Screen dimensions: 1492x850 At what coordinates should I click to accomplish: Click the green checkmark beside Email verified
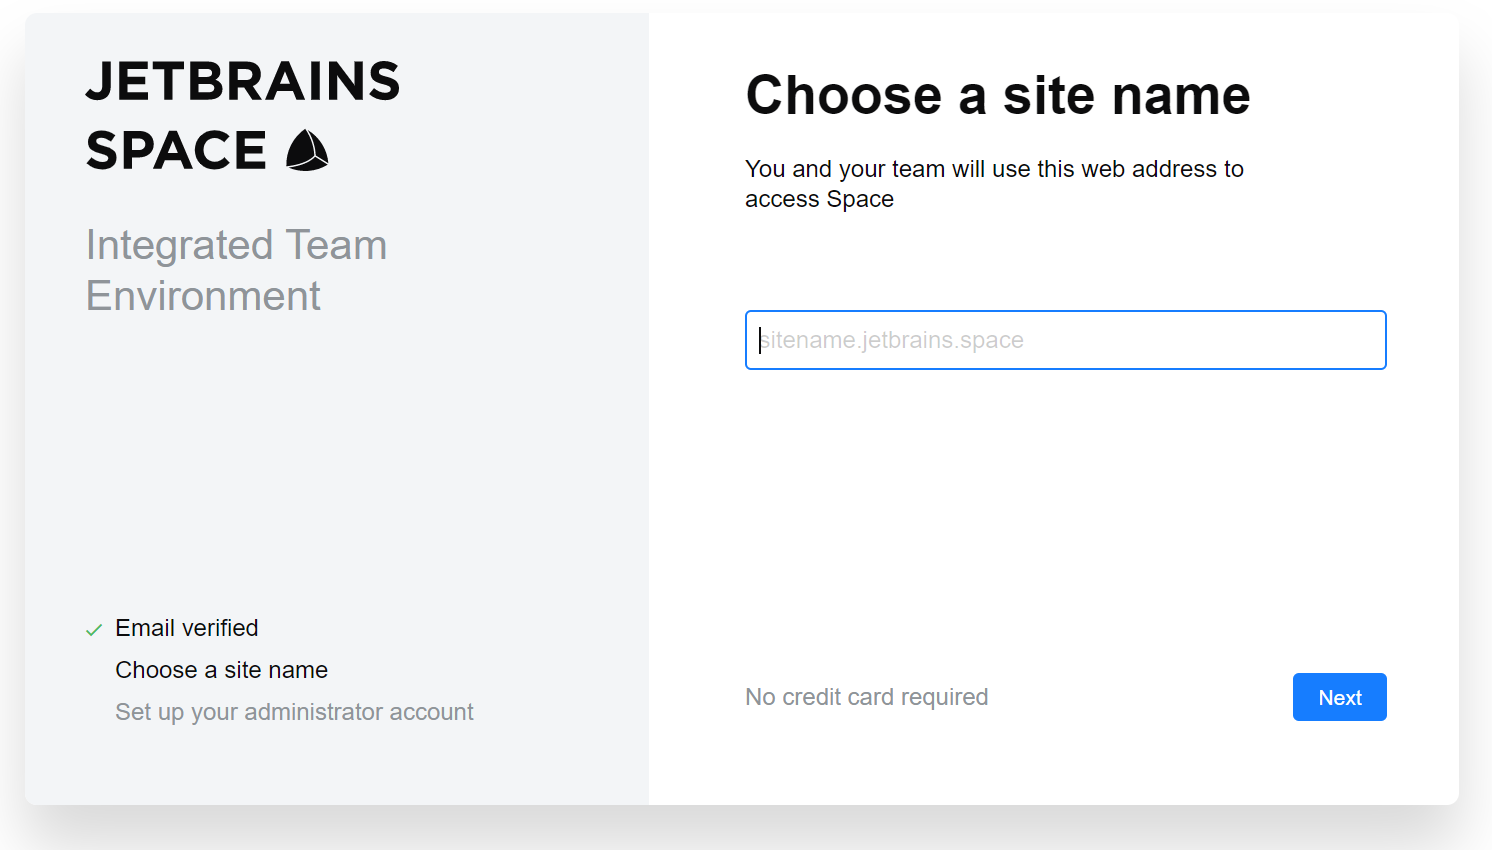(94, 630)
